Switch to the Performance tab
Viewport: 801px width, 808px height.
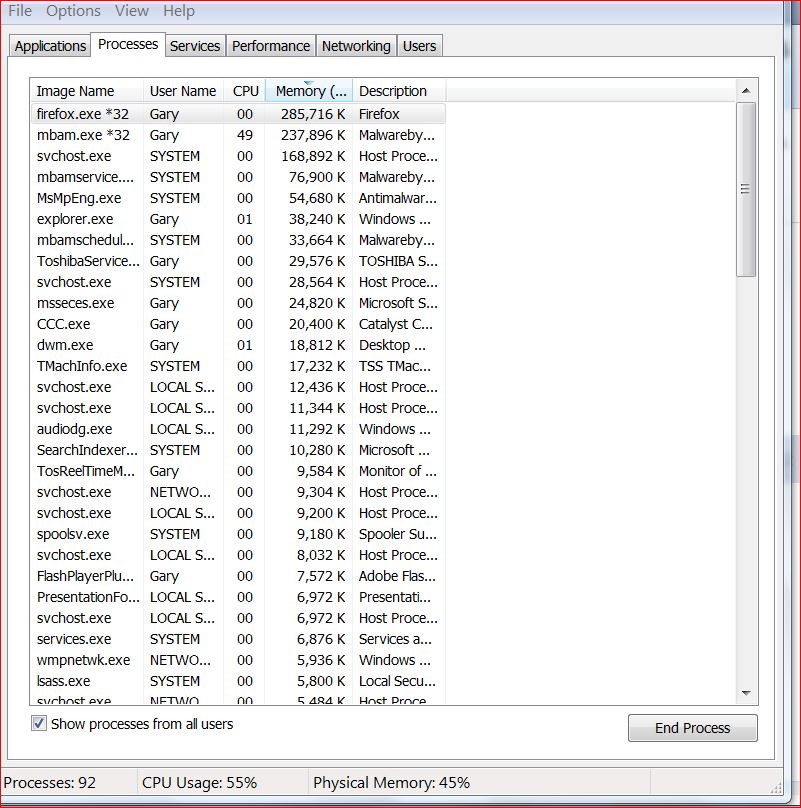(x=271, y=46)
